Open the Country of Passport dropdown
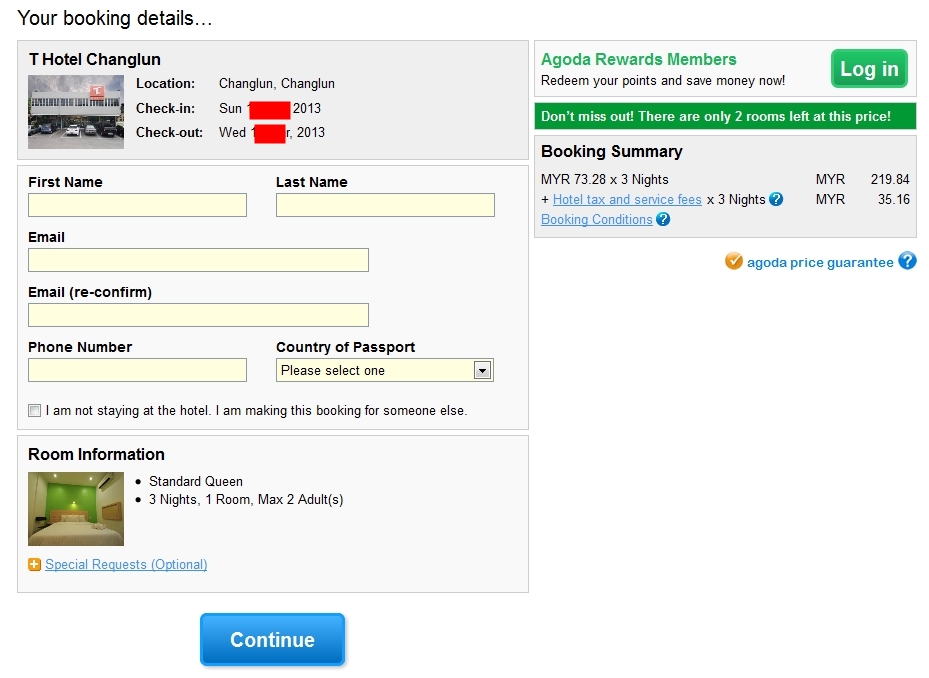This screenshot has width=929, height=678. (385, 370)
